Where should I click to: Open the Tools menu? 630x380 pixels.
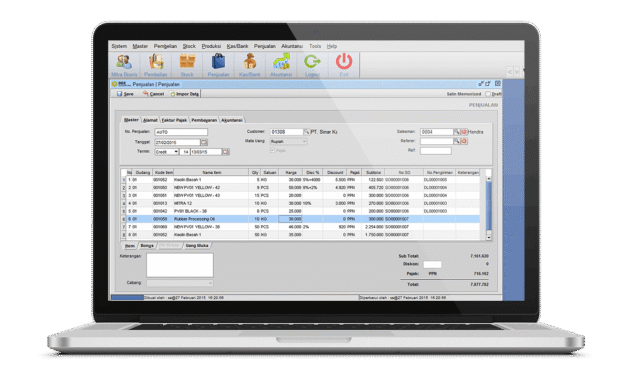315,46
